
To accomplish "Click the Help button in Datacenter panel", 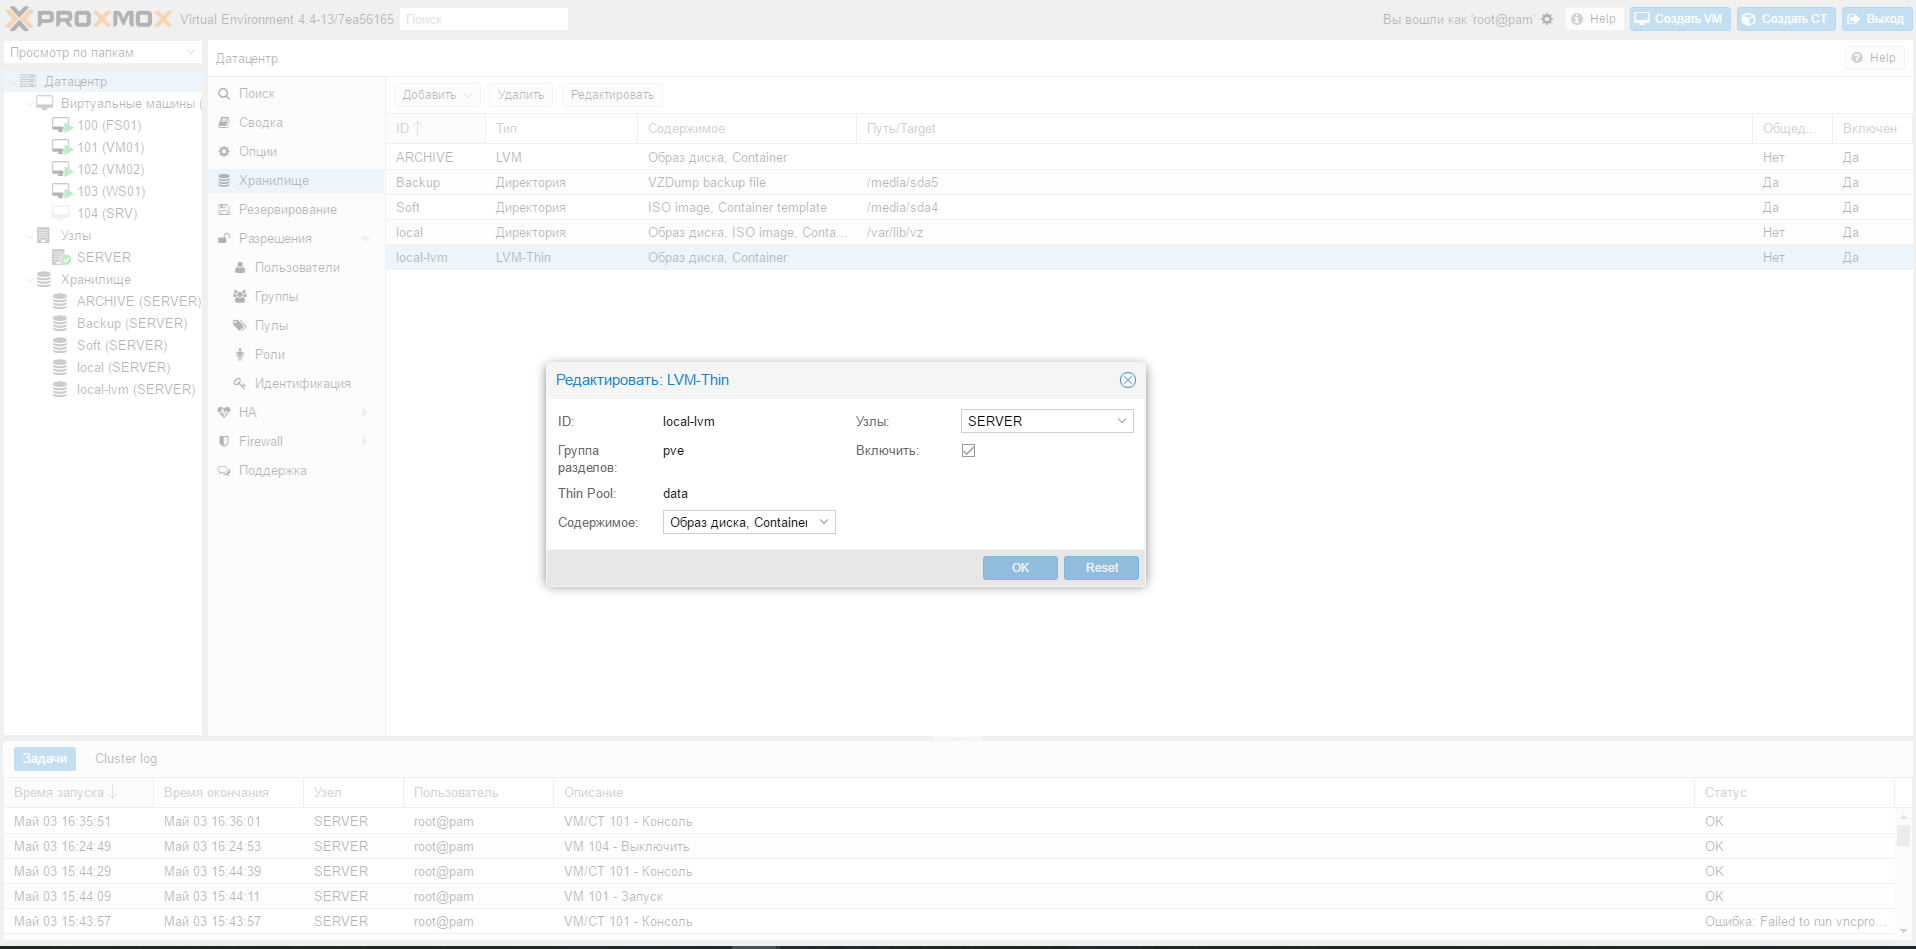I will coord(1874,58).
